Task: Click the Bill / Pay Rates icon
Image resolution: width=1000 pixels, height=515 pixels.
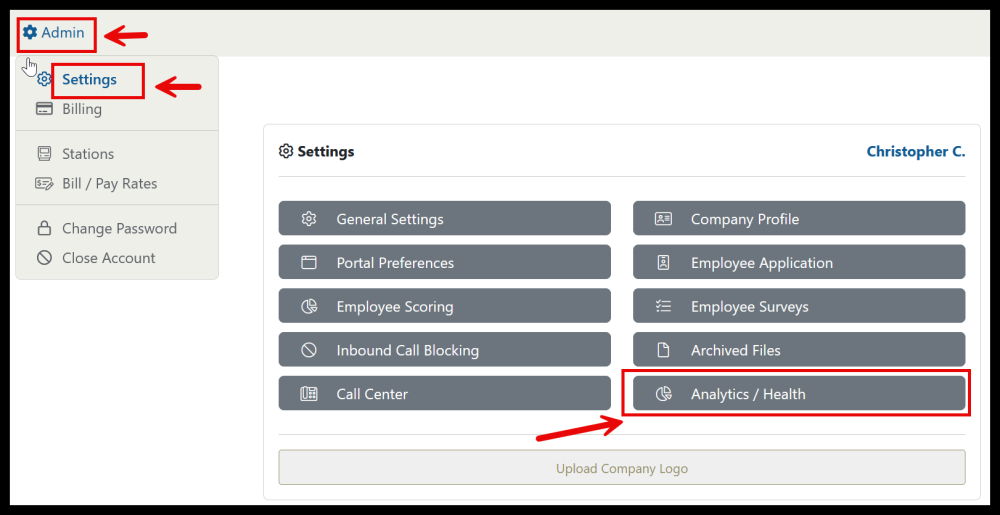Action: click(44, 184)
